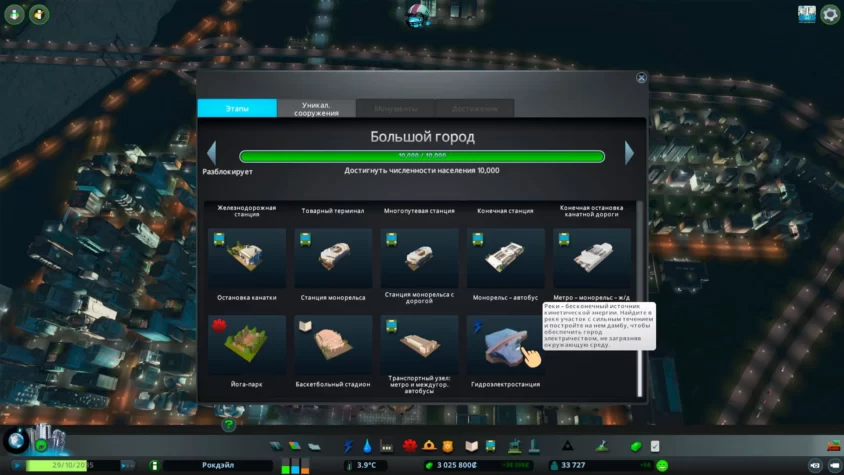Open the Roads build menu icon
This screenshot has width=844, height=475.
pos(276,446)
